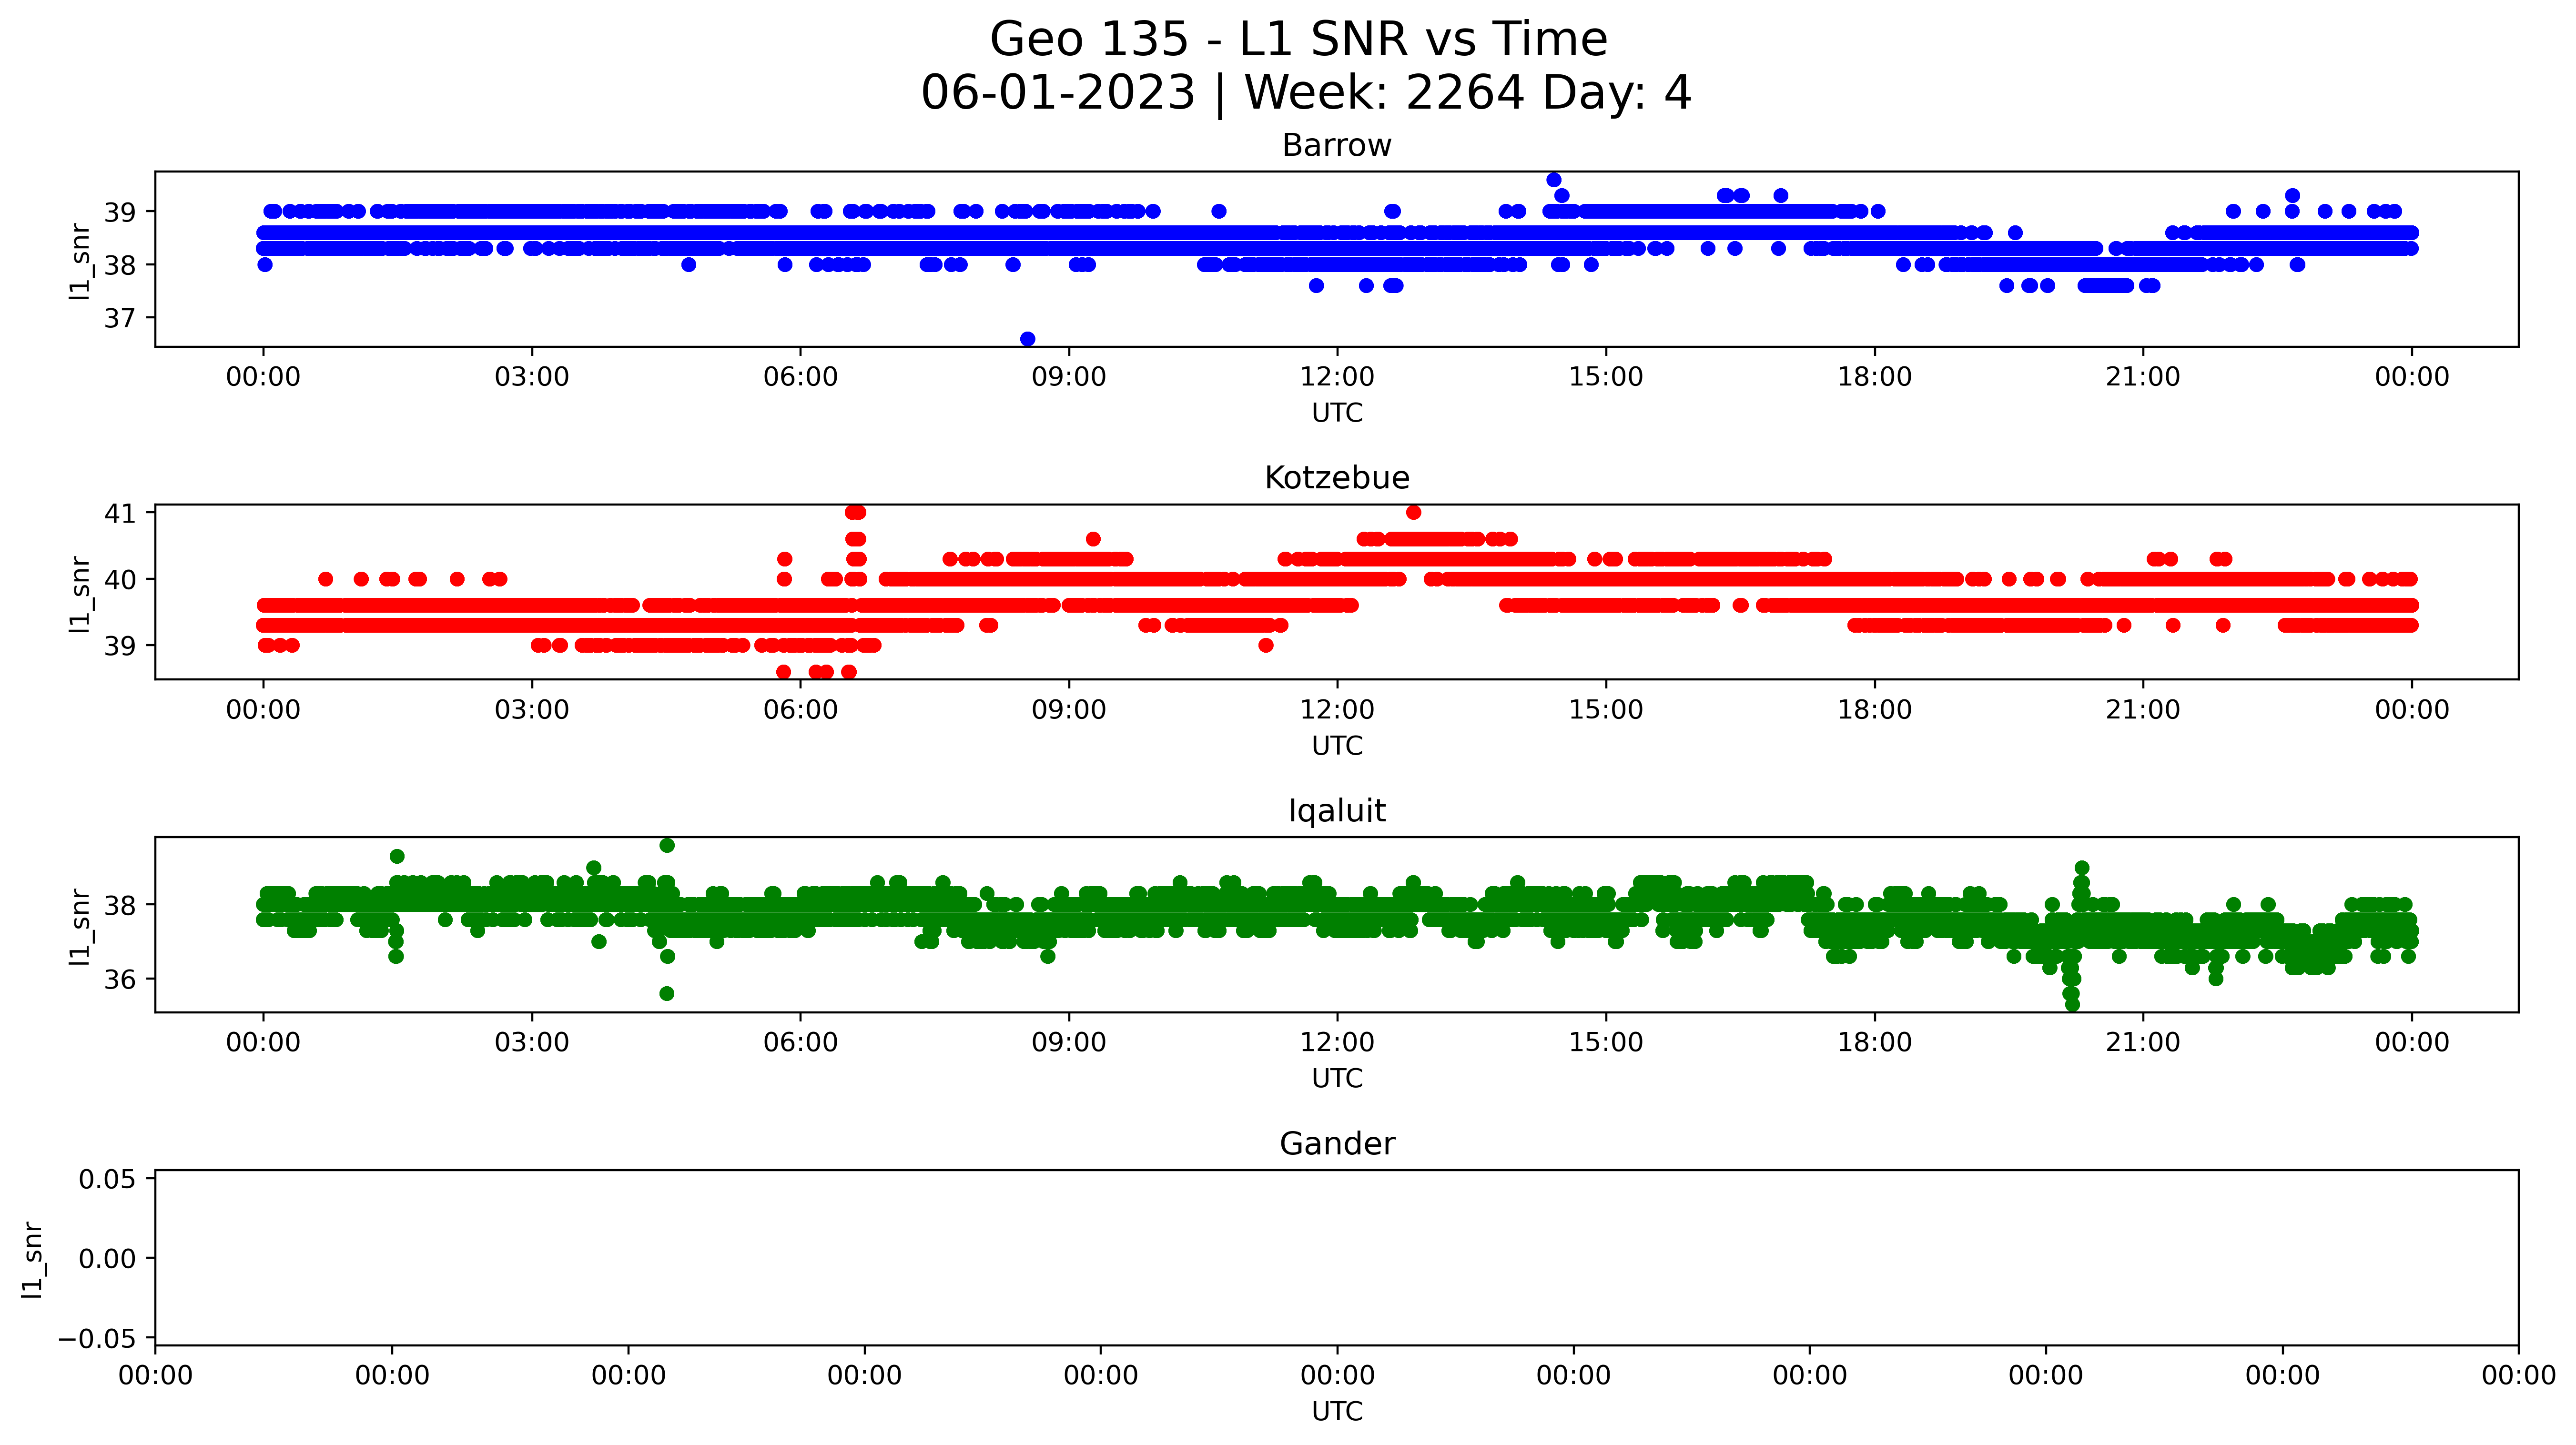
Task: Click the 15:00 tick on the Barrow axis
Action: pos(1606,377)
